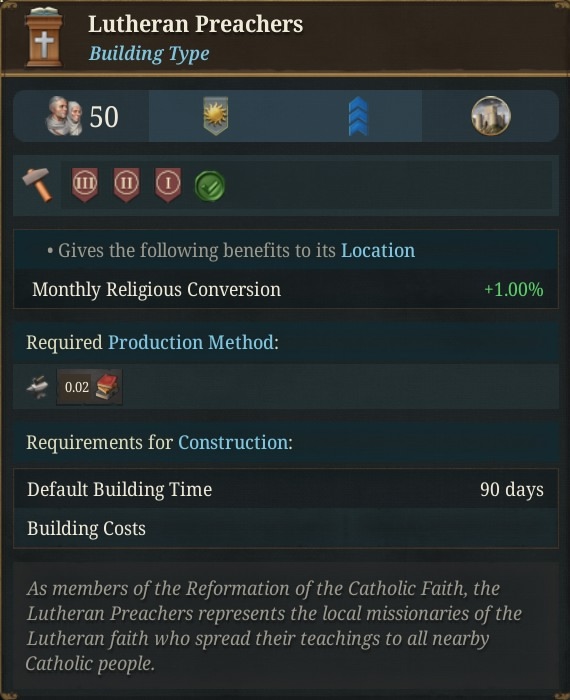Select the level II red shield badge

pos(126,184)
